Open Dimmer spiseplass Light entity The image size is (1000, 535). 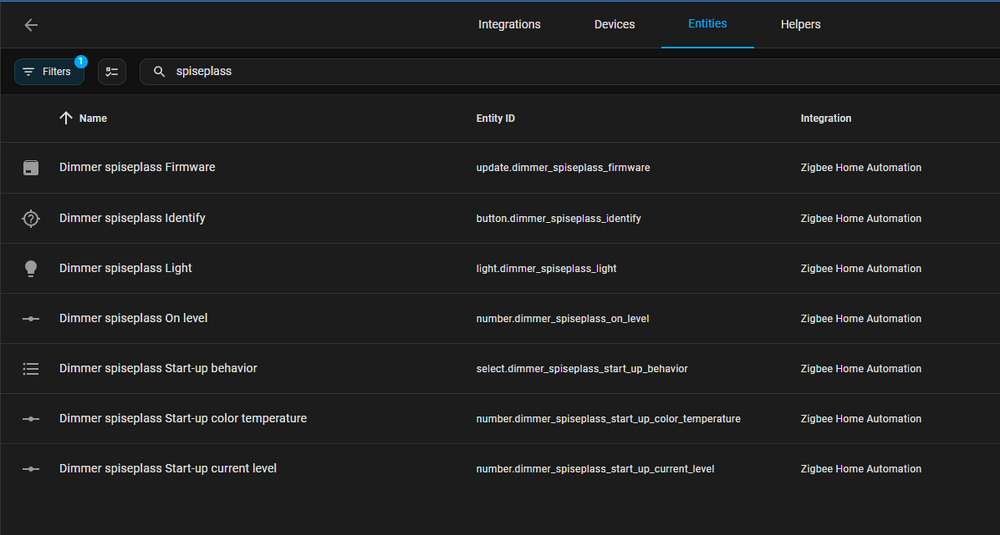tap(125, 268)
